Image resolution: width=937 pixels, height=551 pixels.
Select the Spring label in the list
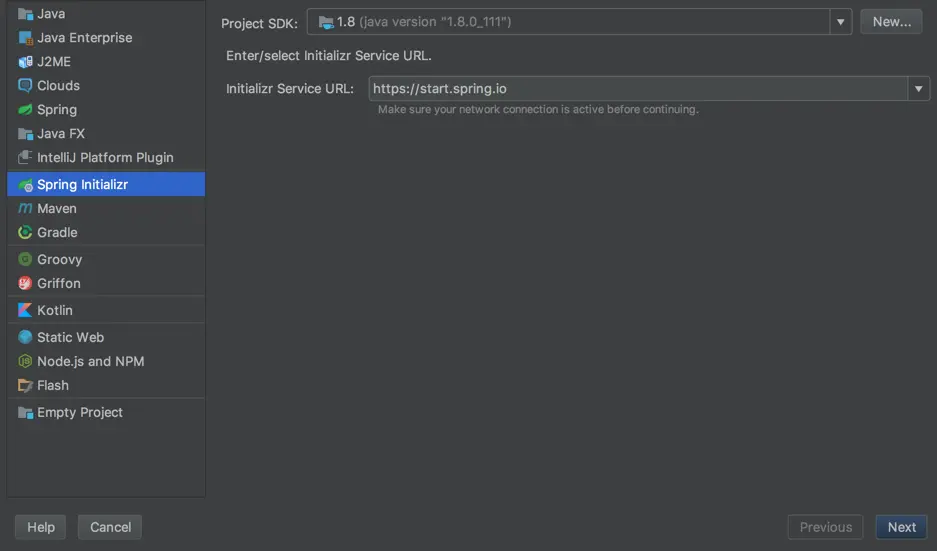(57, 110)
